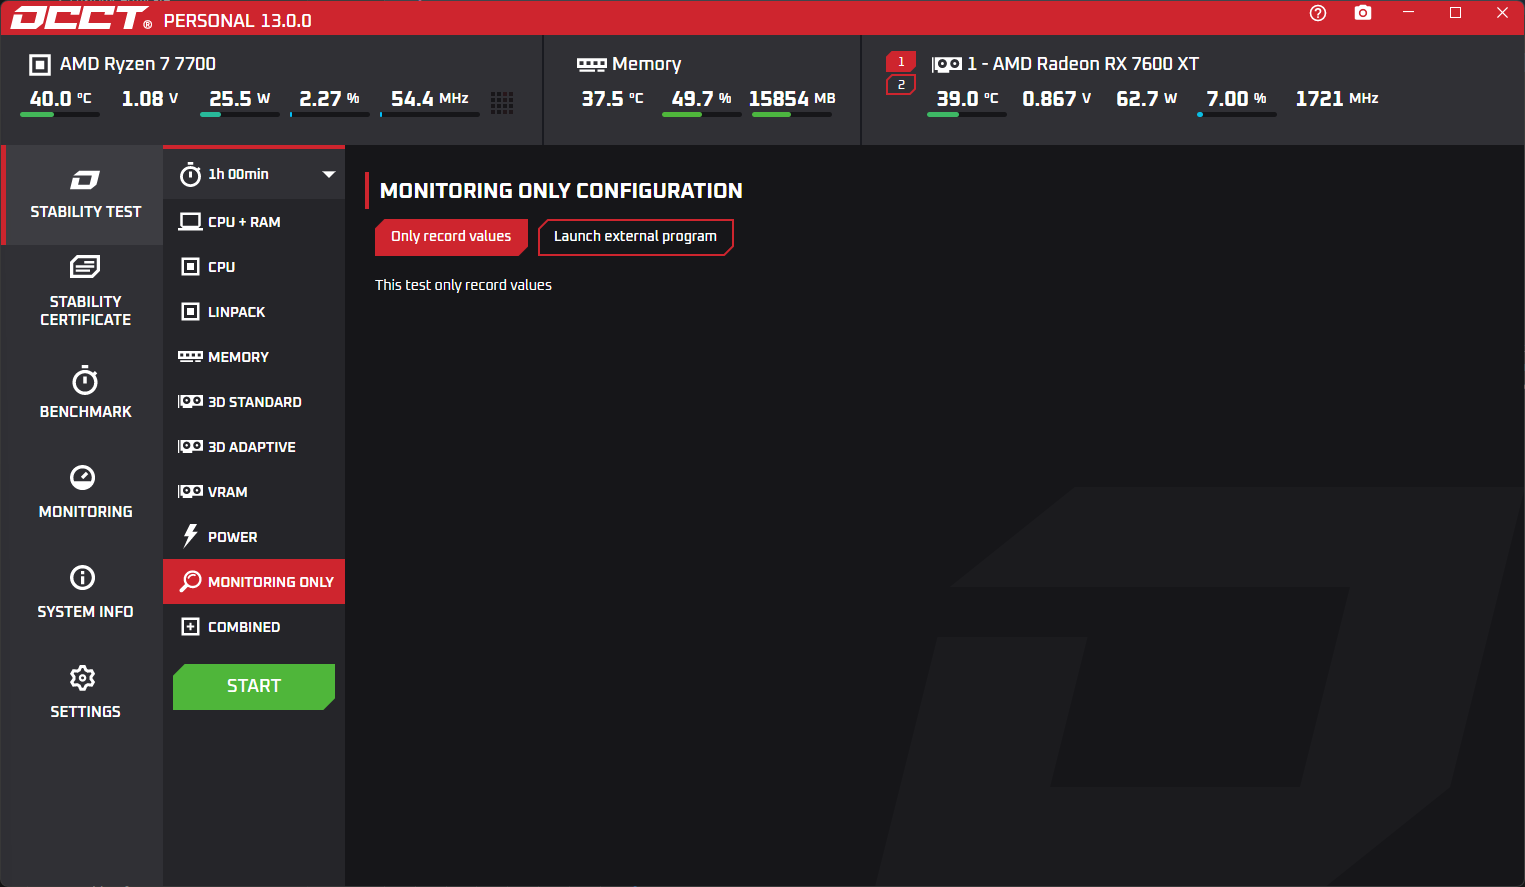Click the AMD Ryzen 7 7700 label
The width and height of the screenshot is (1525, 887).
tap(138, 64)
